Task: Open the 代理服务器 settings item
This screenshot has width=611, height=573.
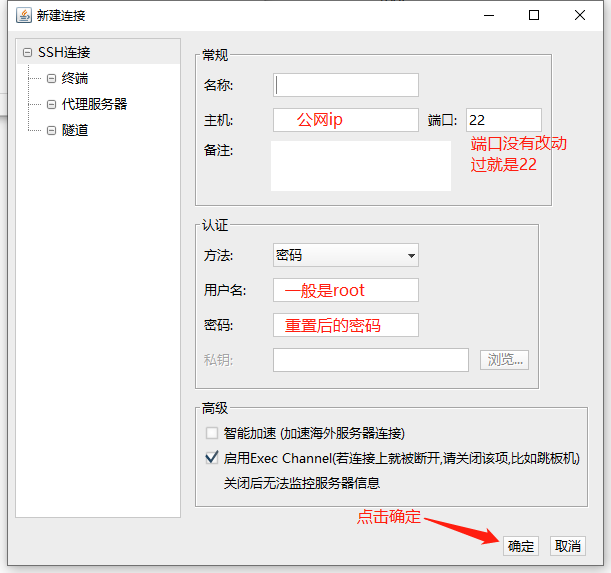Action: [94, 104]
